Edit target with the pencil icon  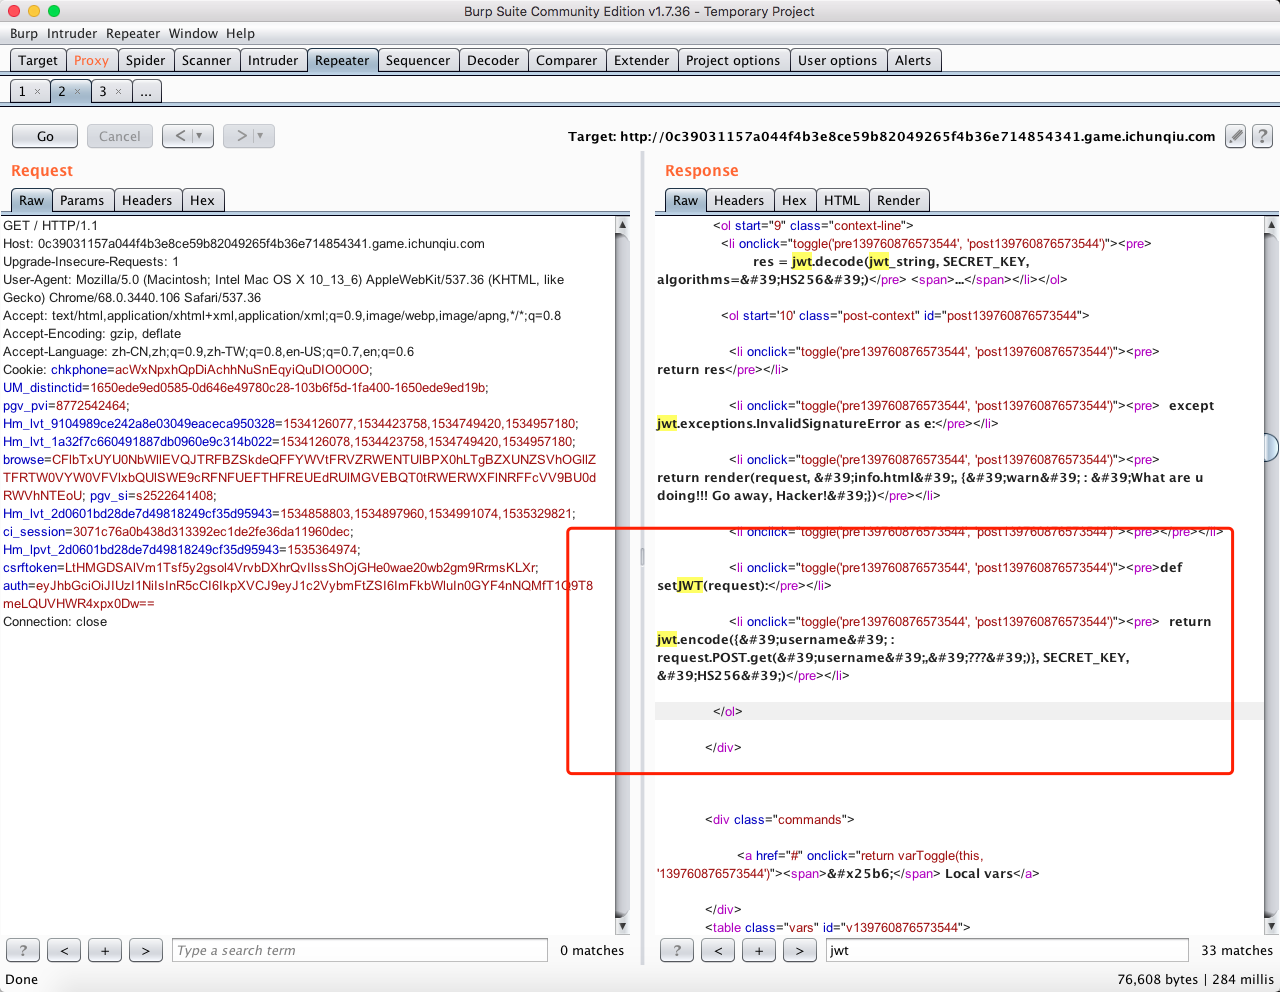pyautogui.click(x=1236, y=136)
